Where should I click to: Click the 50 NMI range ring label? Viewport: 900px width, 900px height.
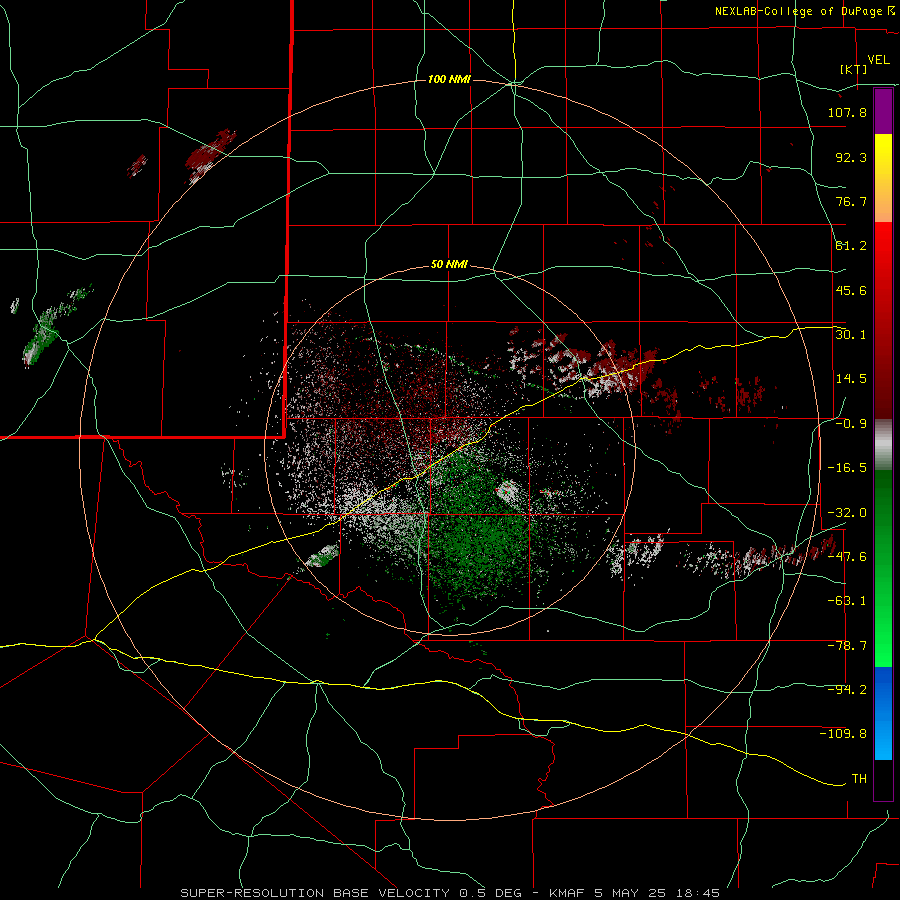449,265
